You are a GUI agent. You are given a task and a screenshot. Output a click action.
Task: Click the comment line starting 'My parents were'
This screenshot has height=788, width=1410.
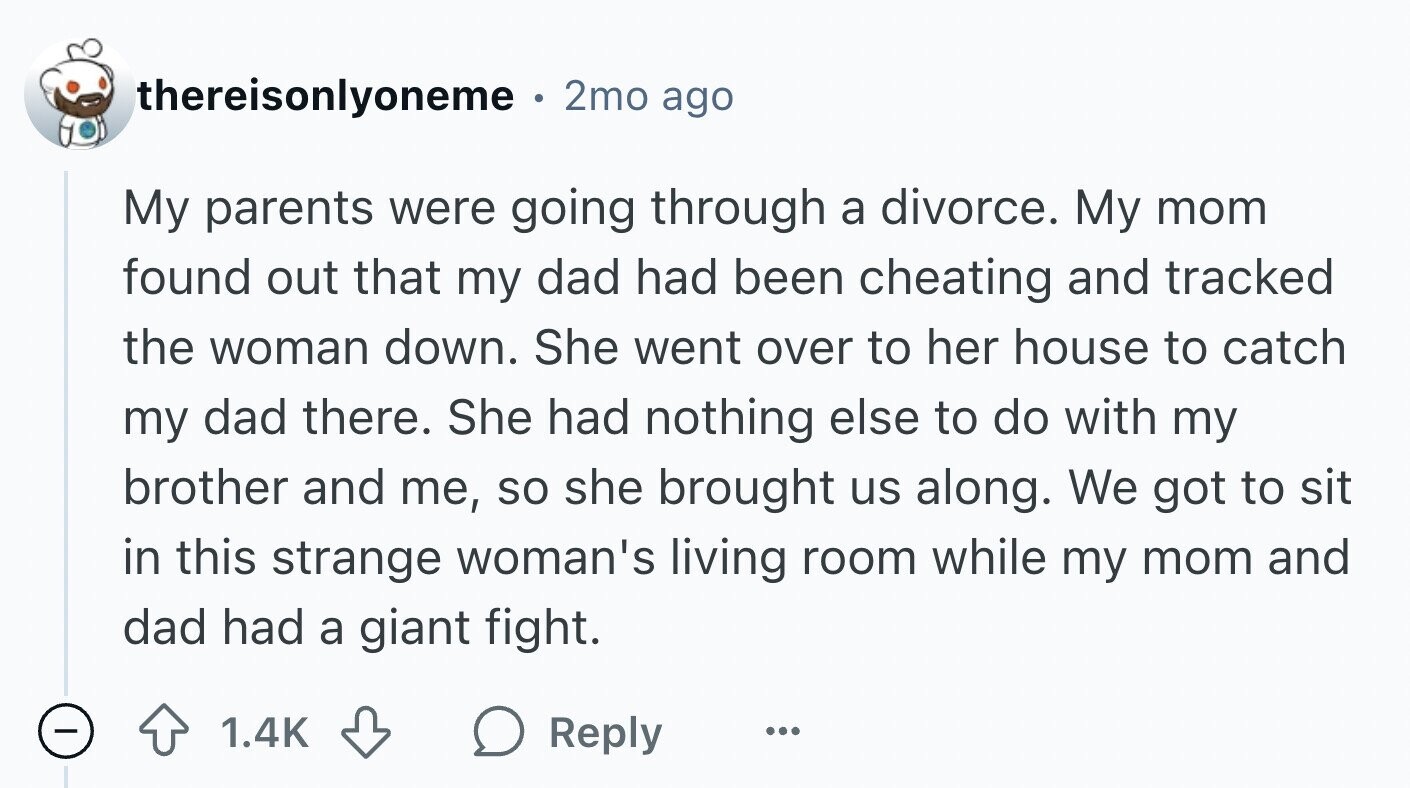tap(695, 209)
